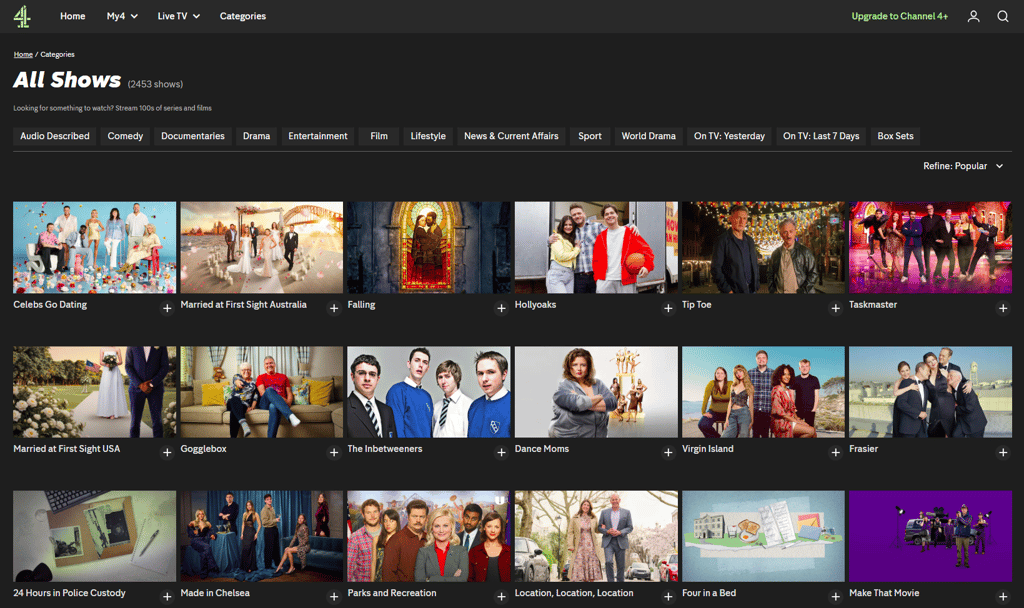Viewport: 1024px width, 608px height.
Task: Open the Gogglebox show thumbnail
Action: (262, 392)
